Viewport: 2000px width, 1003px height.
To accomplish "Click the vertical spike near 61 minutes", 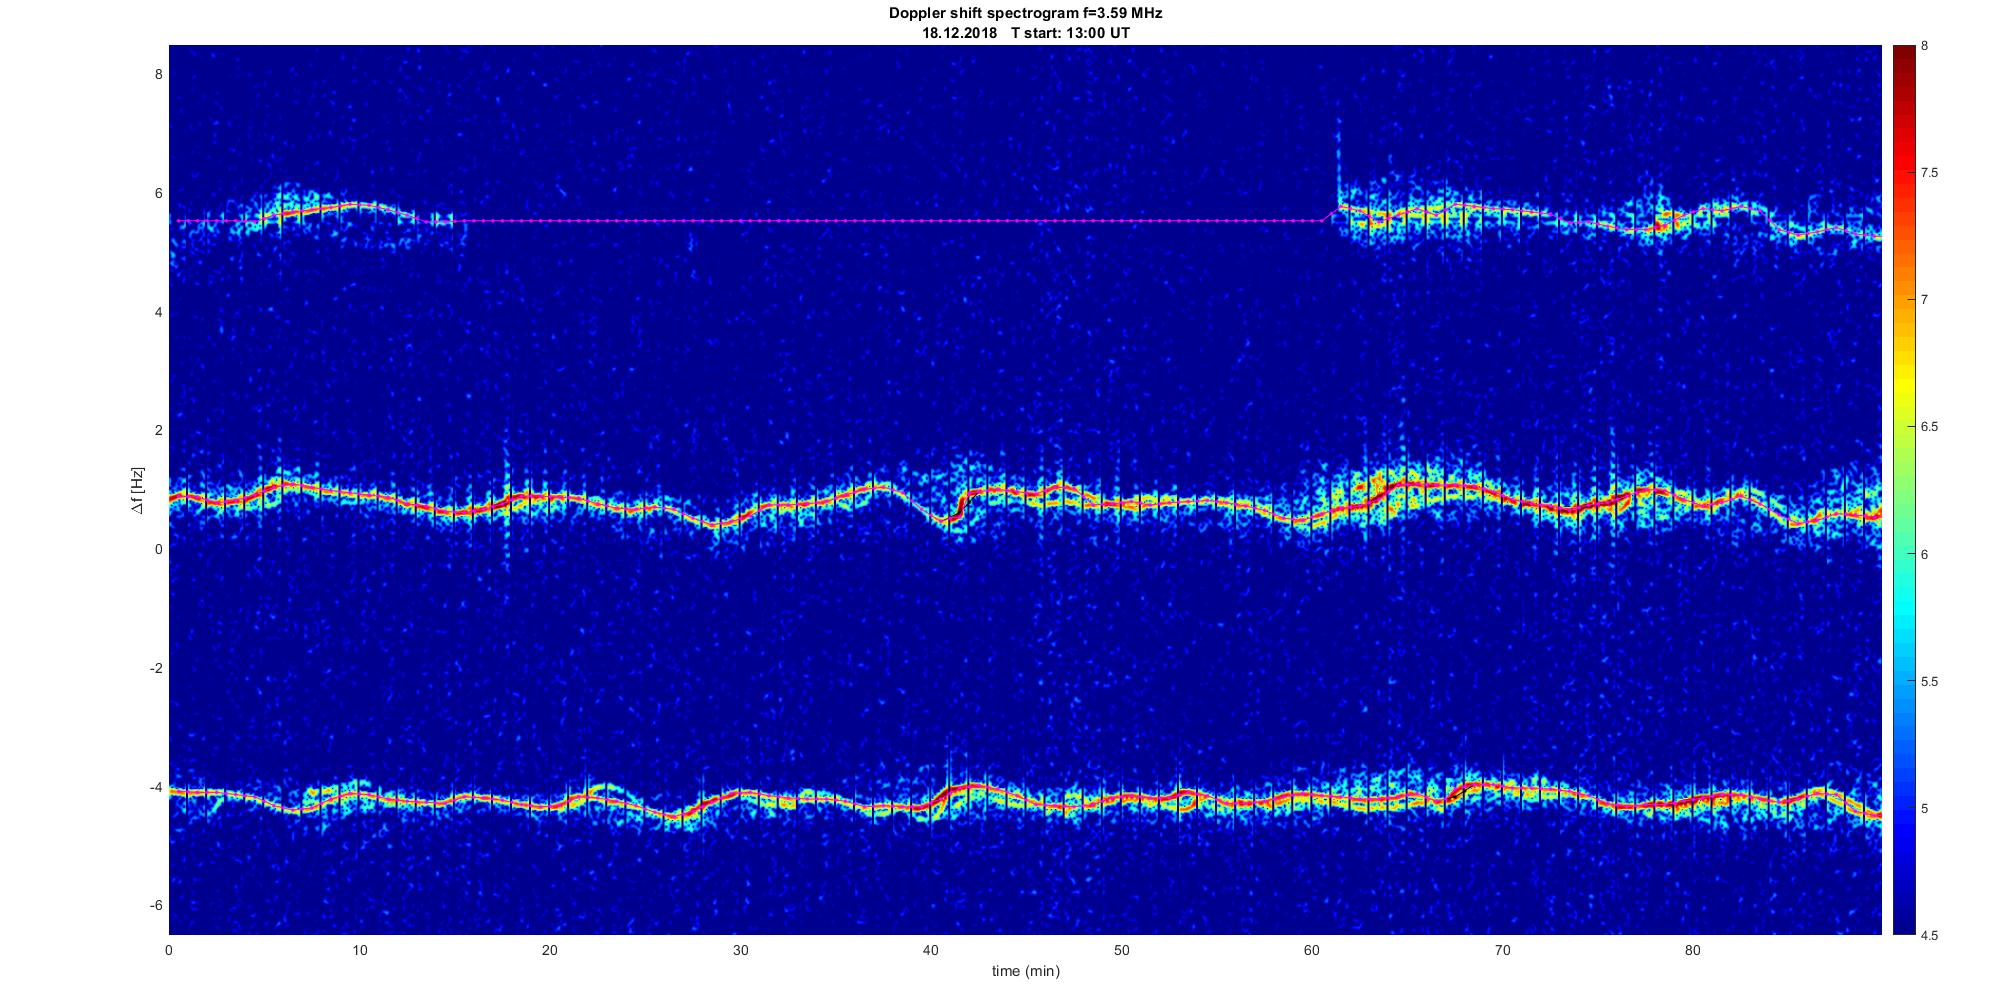I will [1338, 160].
